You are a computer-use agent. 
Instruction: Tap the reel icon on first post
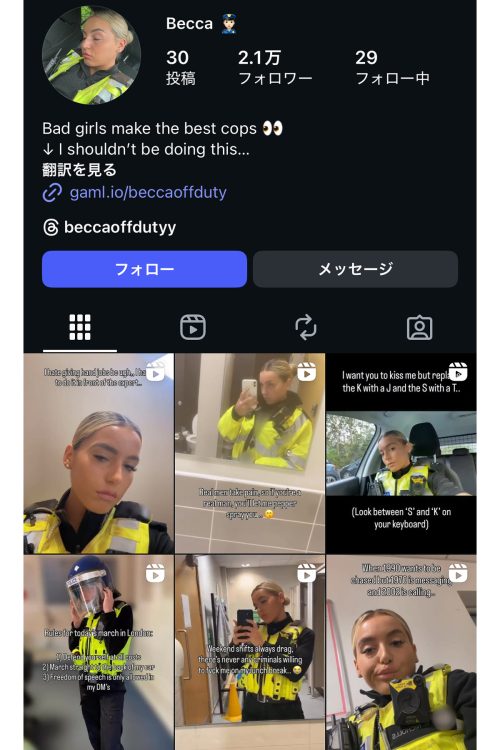(155, 372)
